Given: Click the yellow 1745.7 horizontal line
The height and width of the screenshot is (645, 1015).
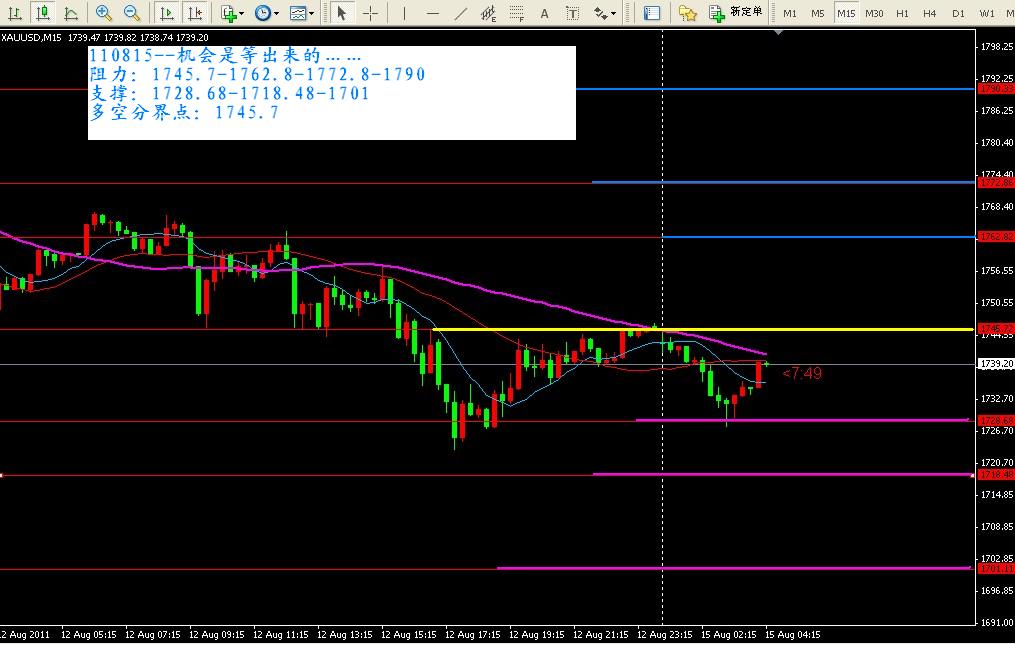Looking at the screenshot, I should tap(700, 329).
